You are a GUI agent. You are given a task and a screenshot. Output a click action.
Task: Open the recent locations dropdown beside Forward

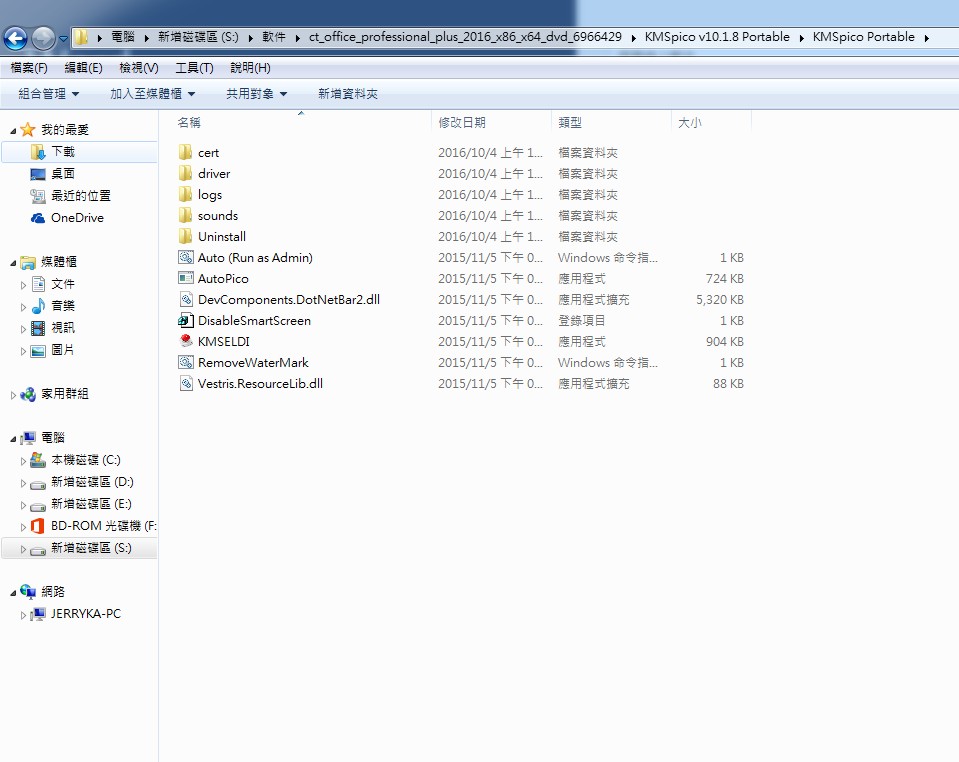[63, 39]
